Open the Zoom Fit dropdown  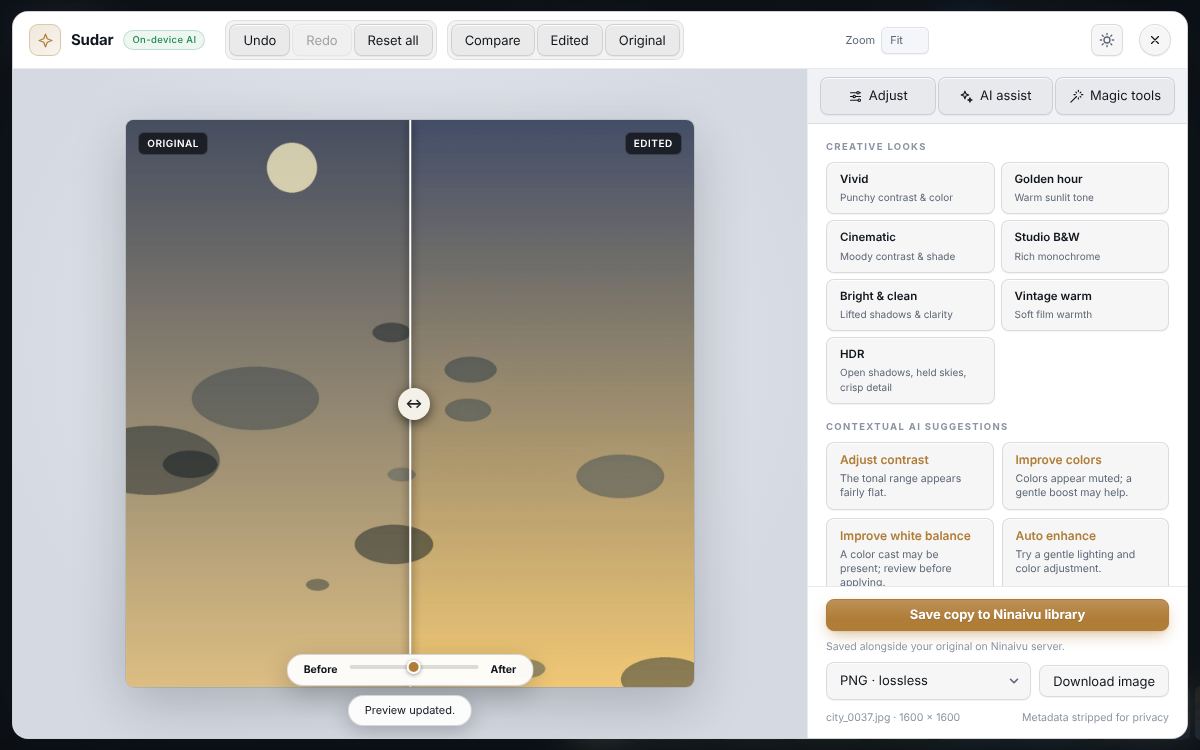(x=904, y=40)
